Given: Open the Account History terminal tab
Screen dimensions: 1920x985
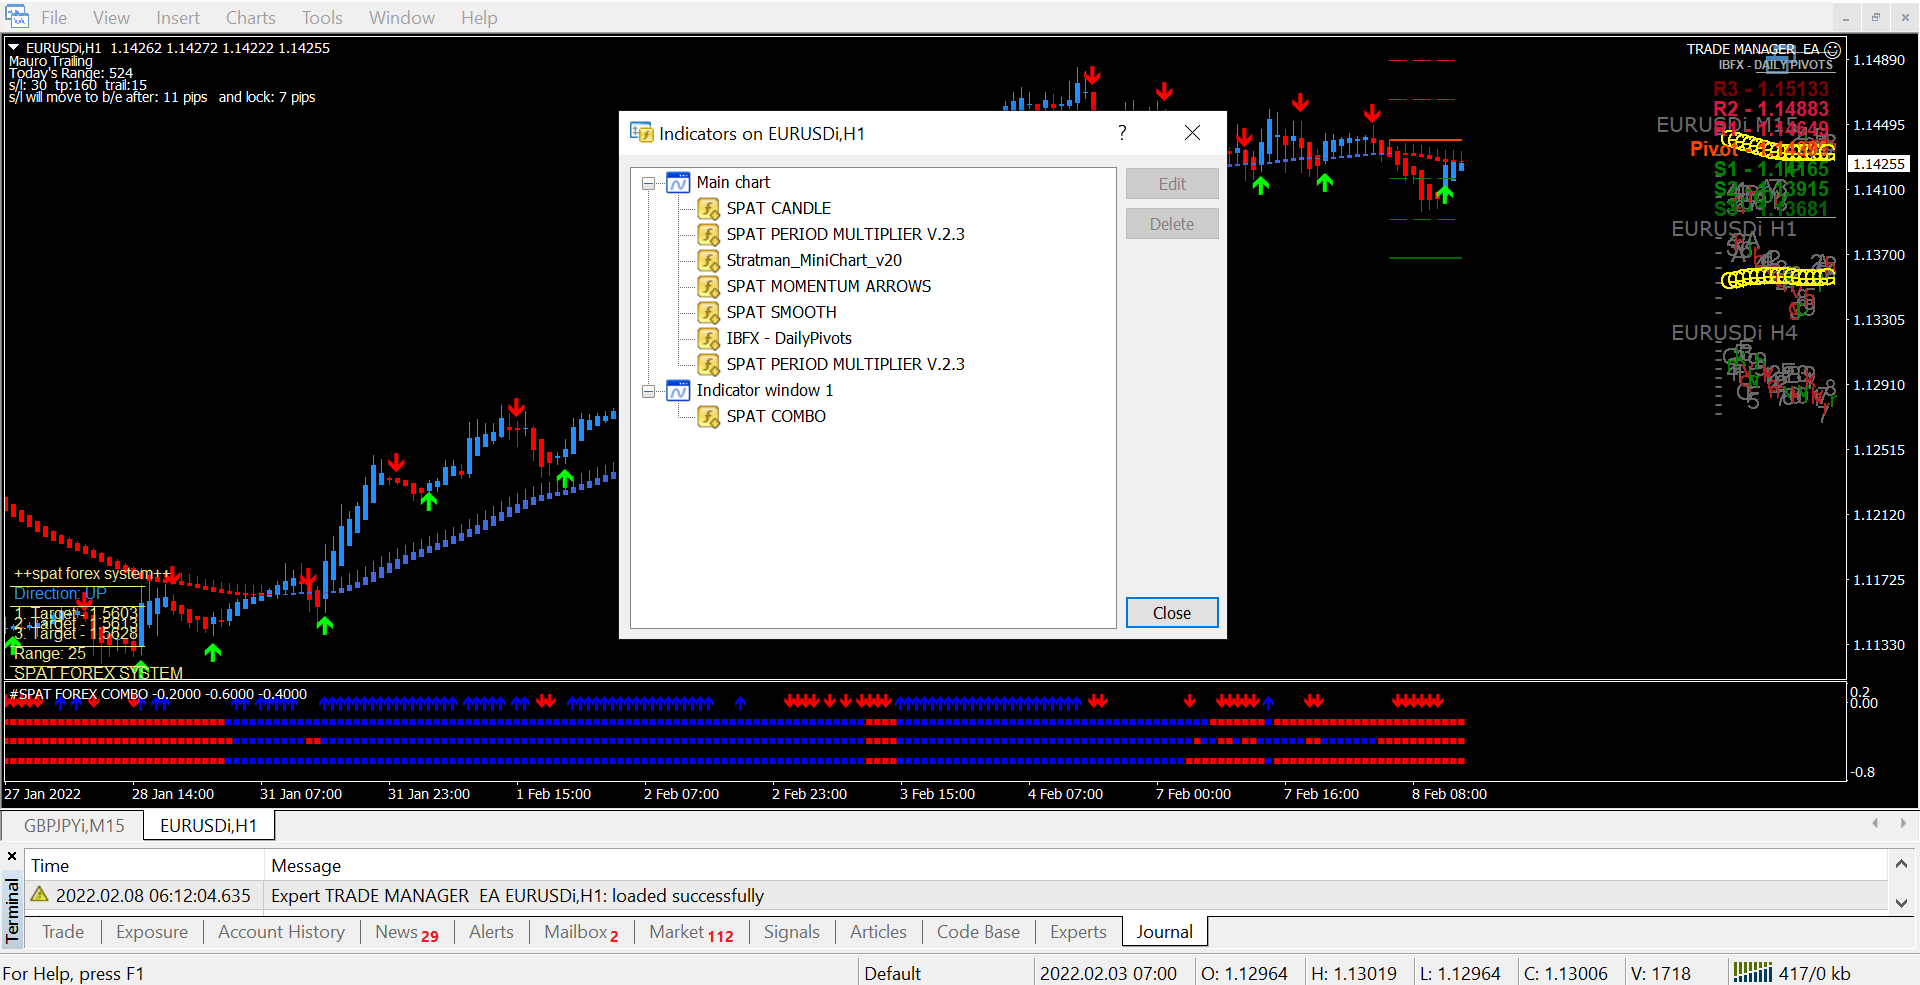Looking at the screenshot, I should (281, 932).
